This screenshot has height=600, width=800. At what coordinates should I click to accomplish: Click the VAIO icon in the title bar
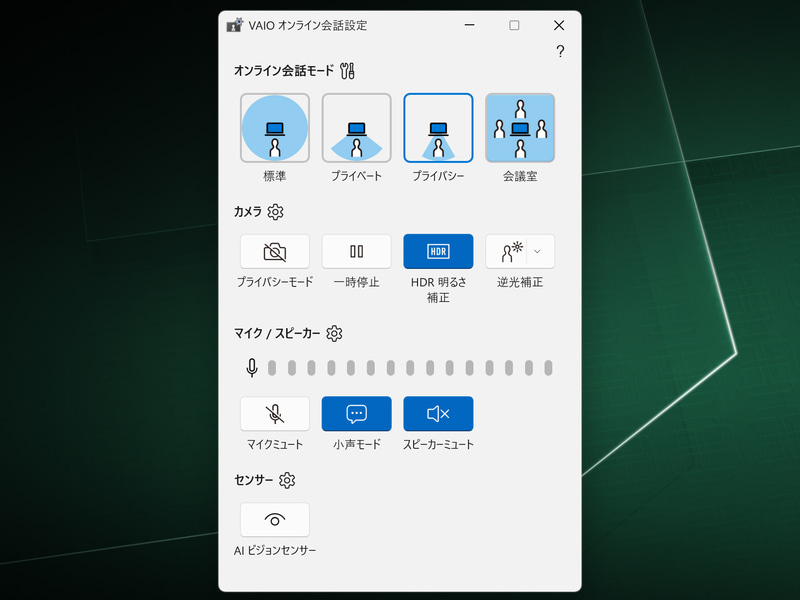234,25
